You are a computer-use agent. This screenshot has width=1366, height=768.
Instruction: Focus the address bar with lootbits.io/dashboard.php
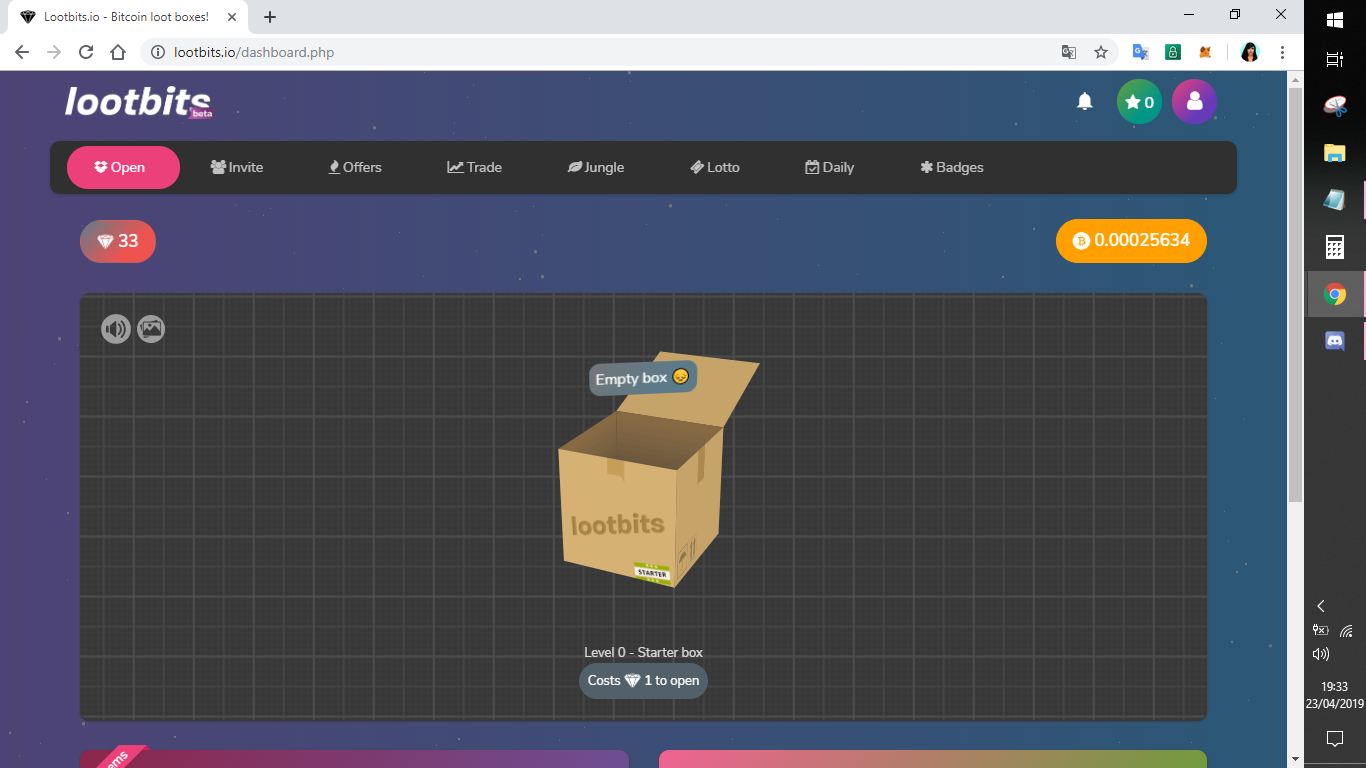click(x=600, y=52)
